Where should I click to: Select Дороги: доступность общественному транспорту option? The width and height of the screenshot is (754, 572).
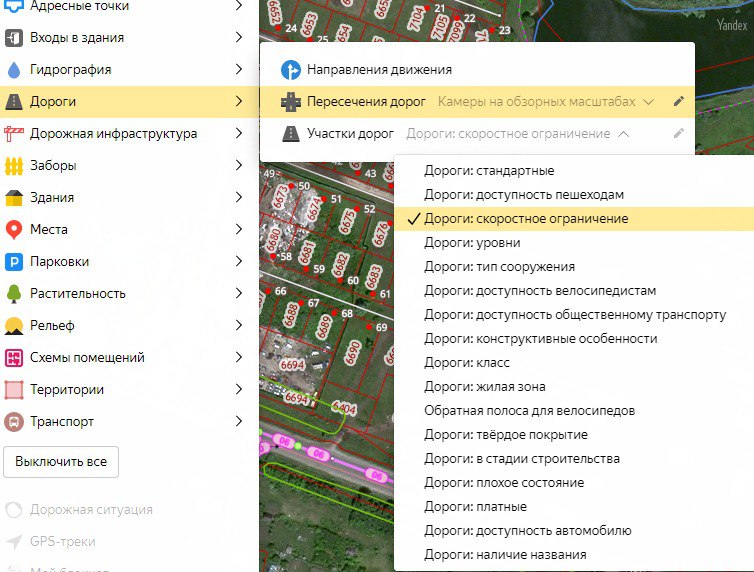[x=574, y=315]
